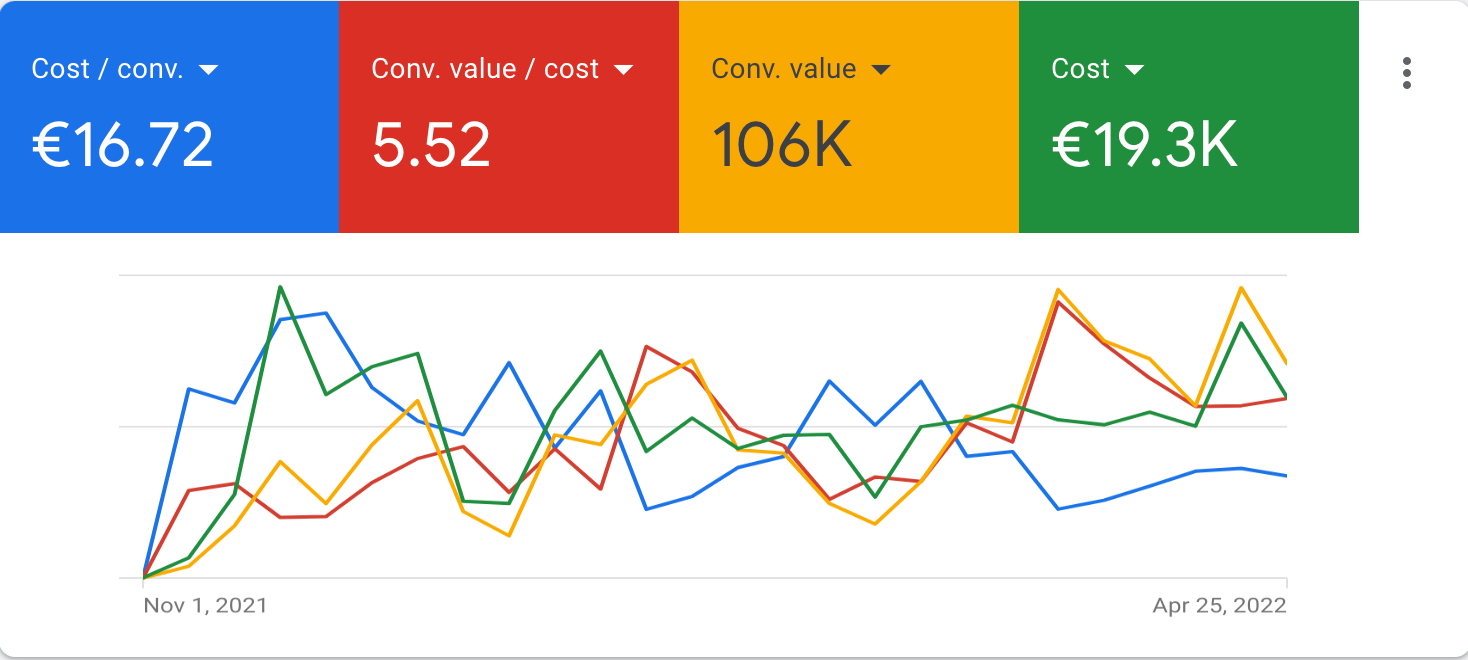Click the yellow line's final peak near chart end
The image size is (1468, 660).
[1241, 288]
